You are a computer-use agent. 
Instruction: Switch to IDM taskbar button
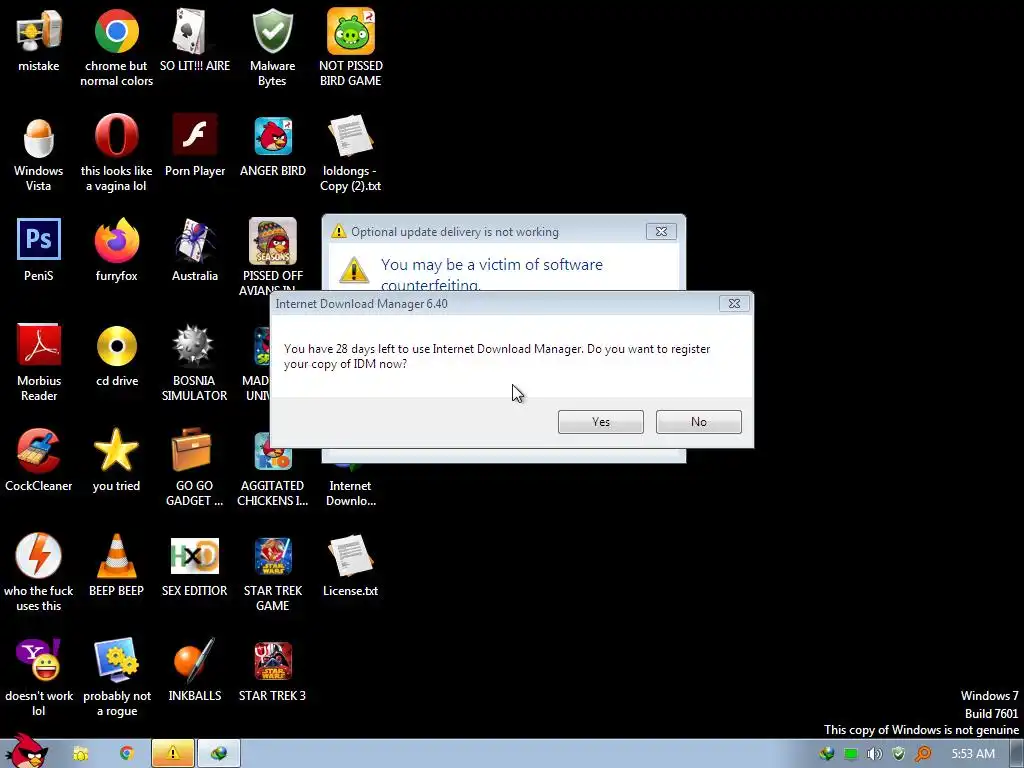[x=219, y=754]
